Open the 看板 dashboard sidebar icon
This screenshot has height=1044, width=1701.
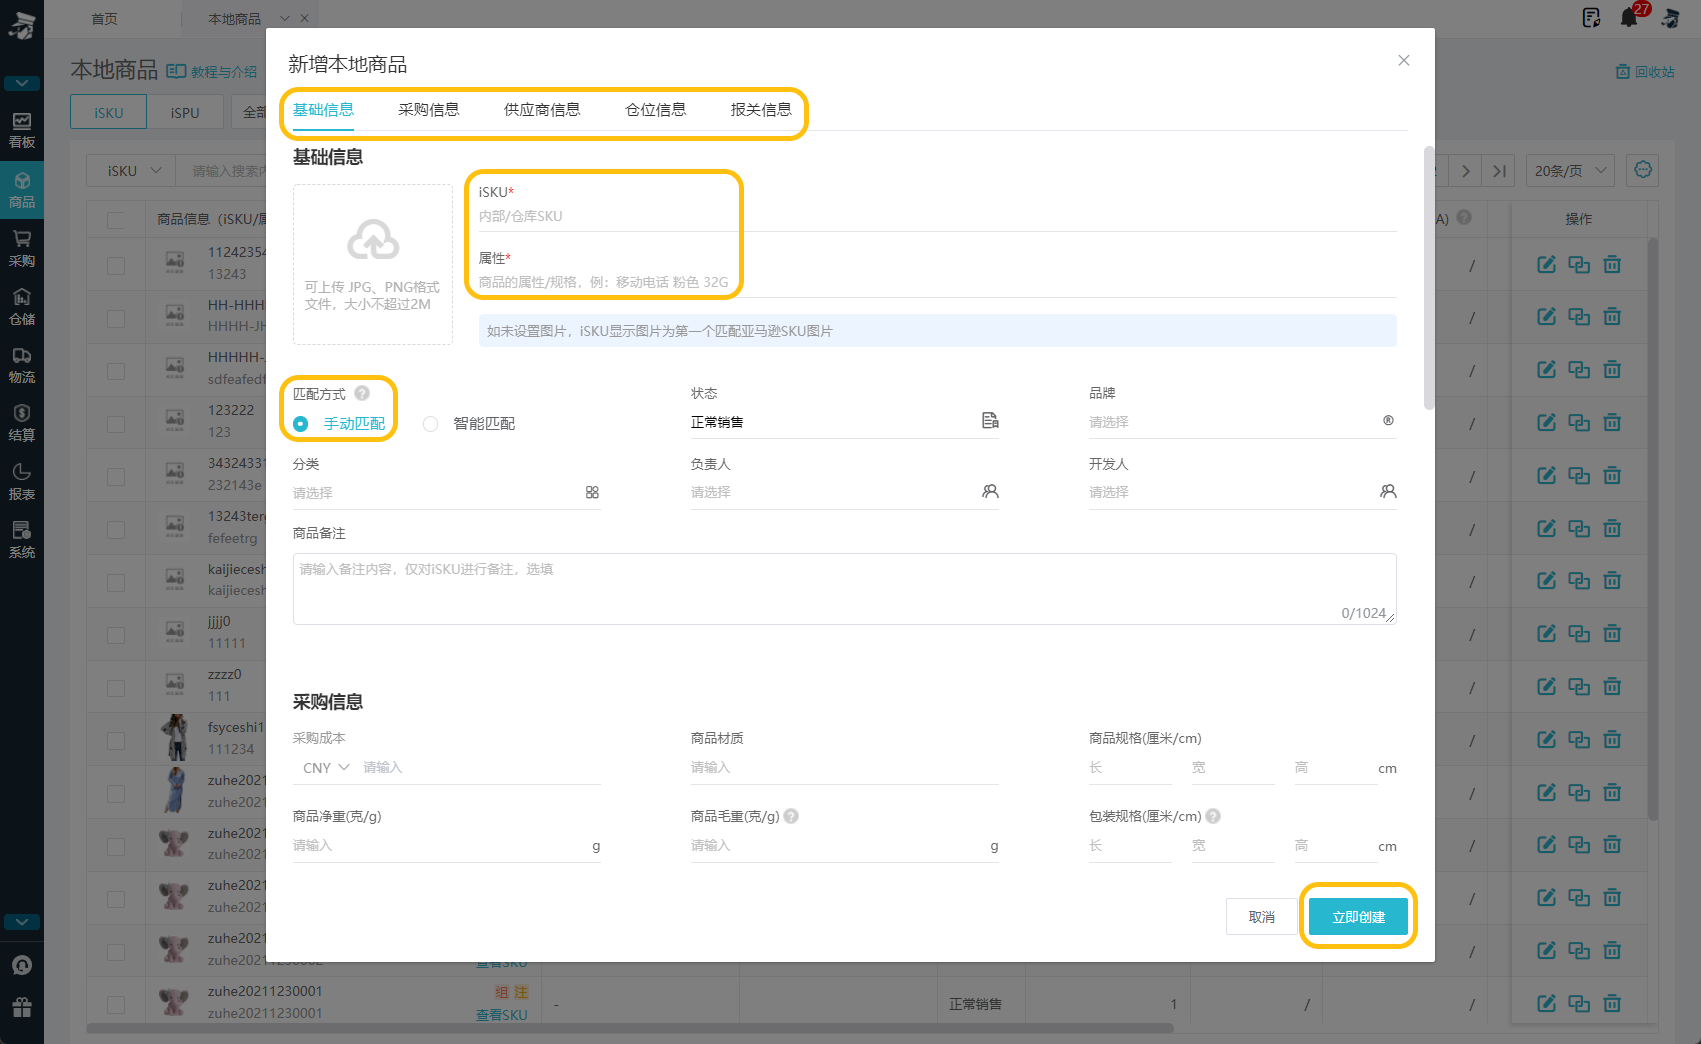click(22, 131)
